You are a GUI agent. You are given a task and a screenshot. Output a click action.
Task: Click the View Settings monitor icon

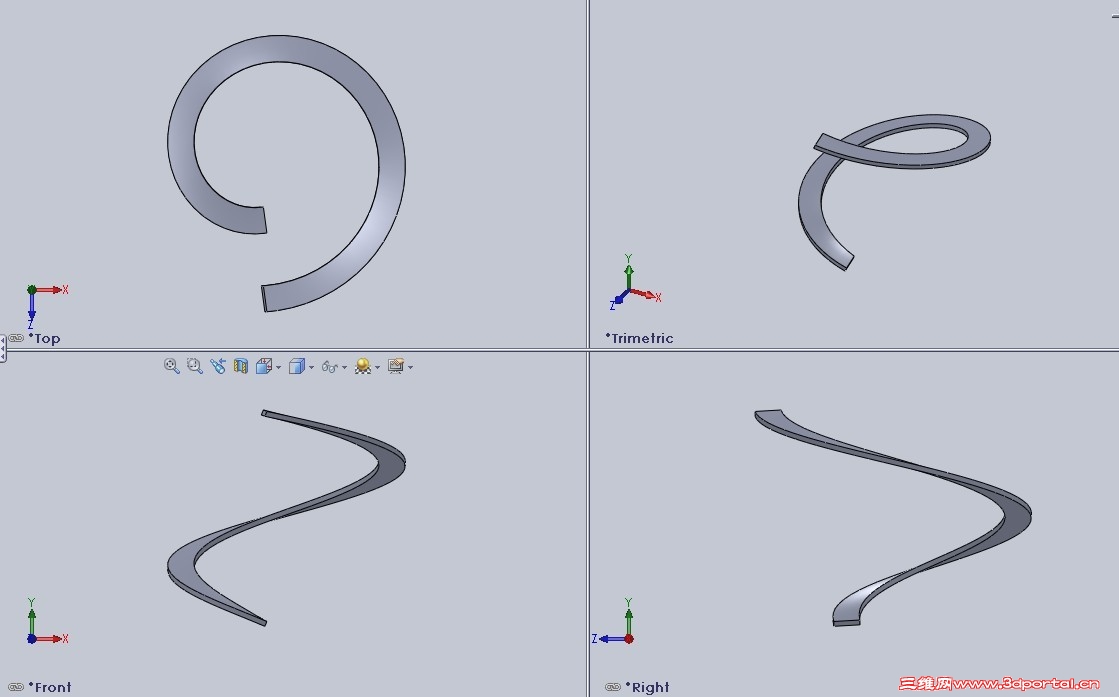click(x=395, y=366)
